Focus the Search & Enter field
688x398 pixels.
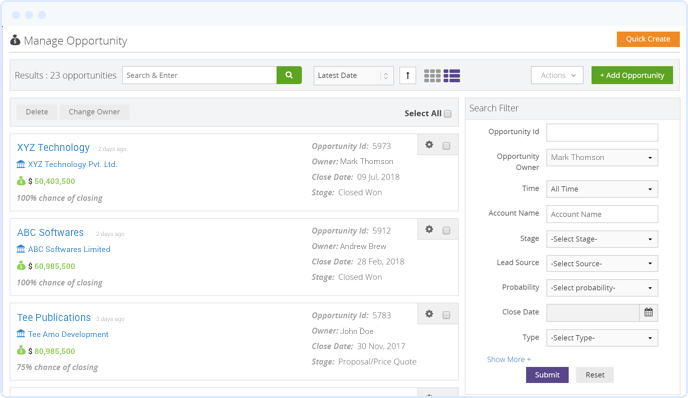[200, 75]
